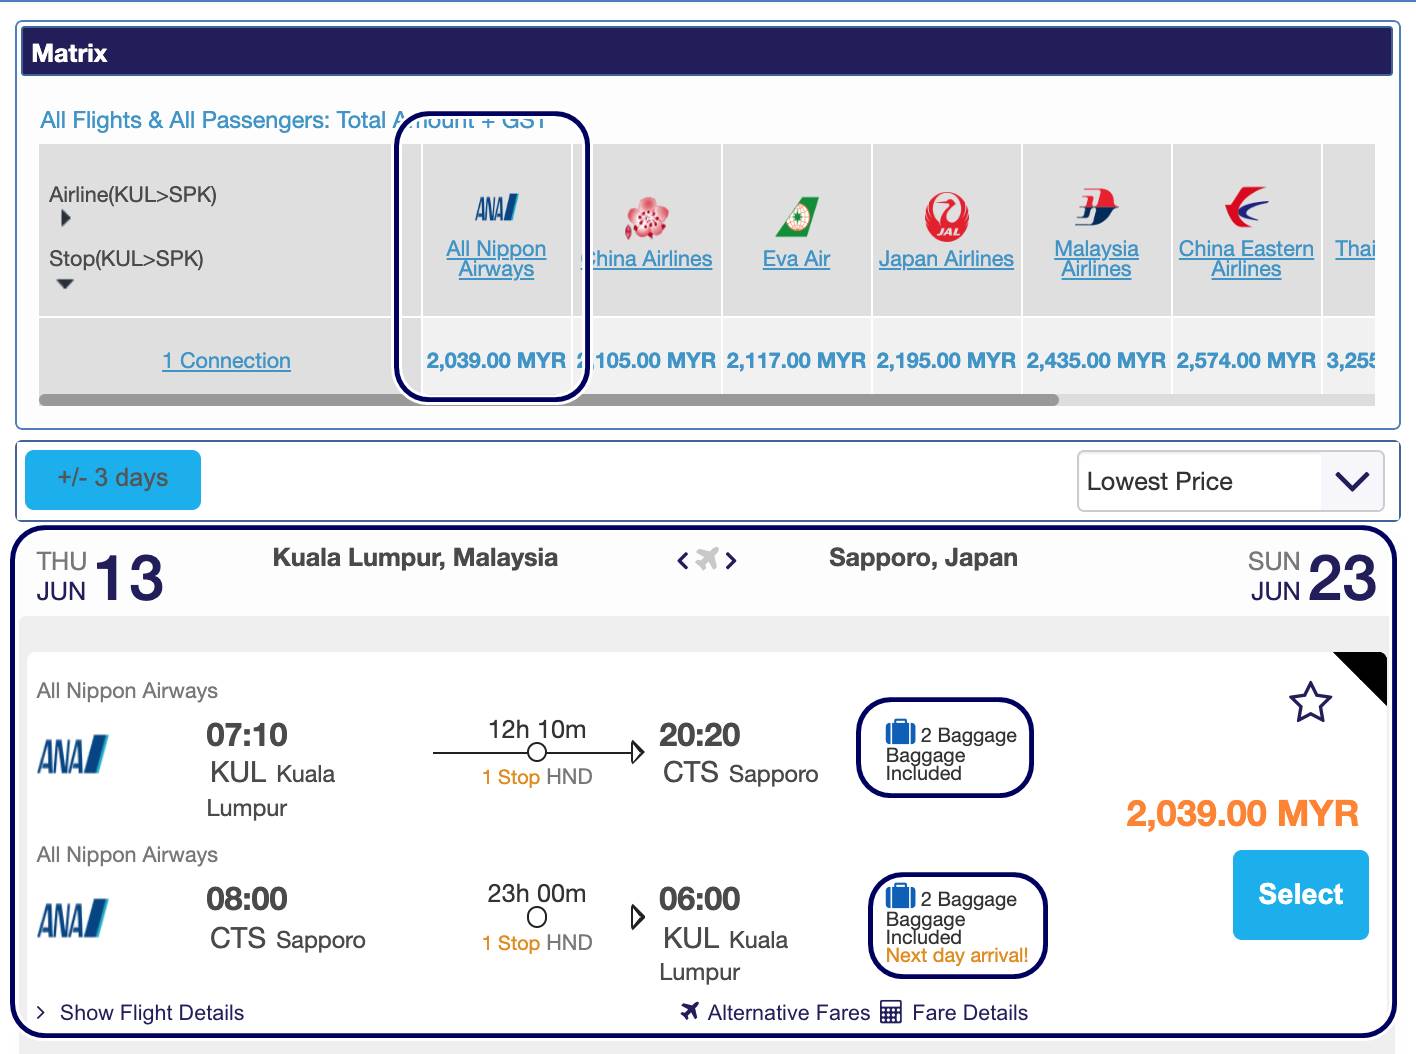
Task: Click the 1 Stop HND label on outbound flight
Action: (537, 777)
